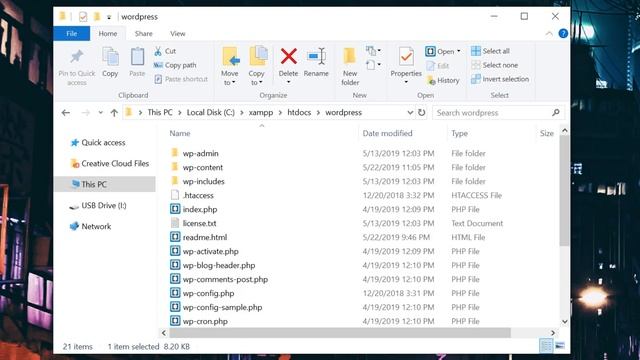Go up one folder level
Image resolution: width=640 pixels, height=360 pixels.
114,113
